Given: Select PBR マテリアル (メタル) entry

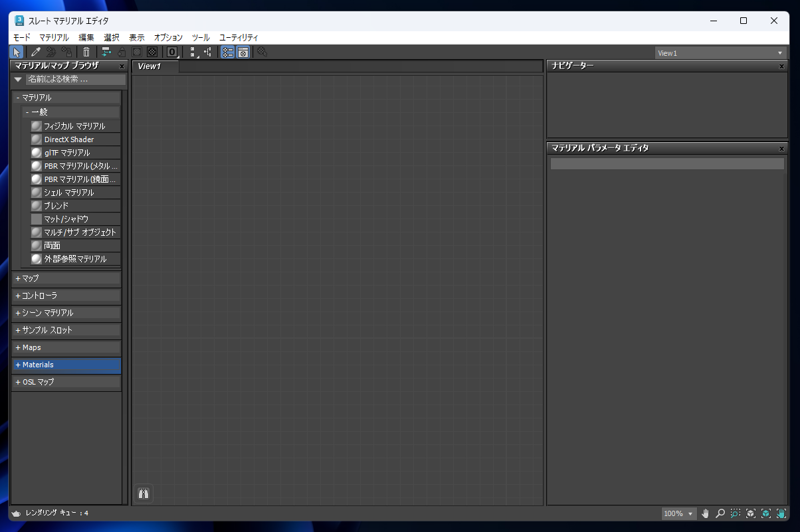Looking at the screenshot, I should [x=75, y=166].
